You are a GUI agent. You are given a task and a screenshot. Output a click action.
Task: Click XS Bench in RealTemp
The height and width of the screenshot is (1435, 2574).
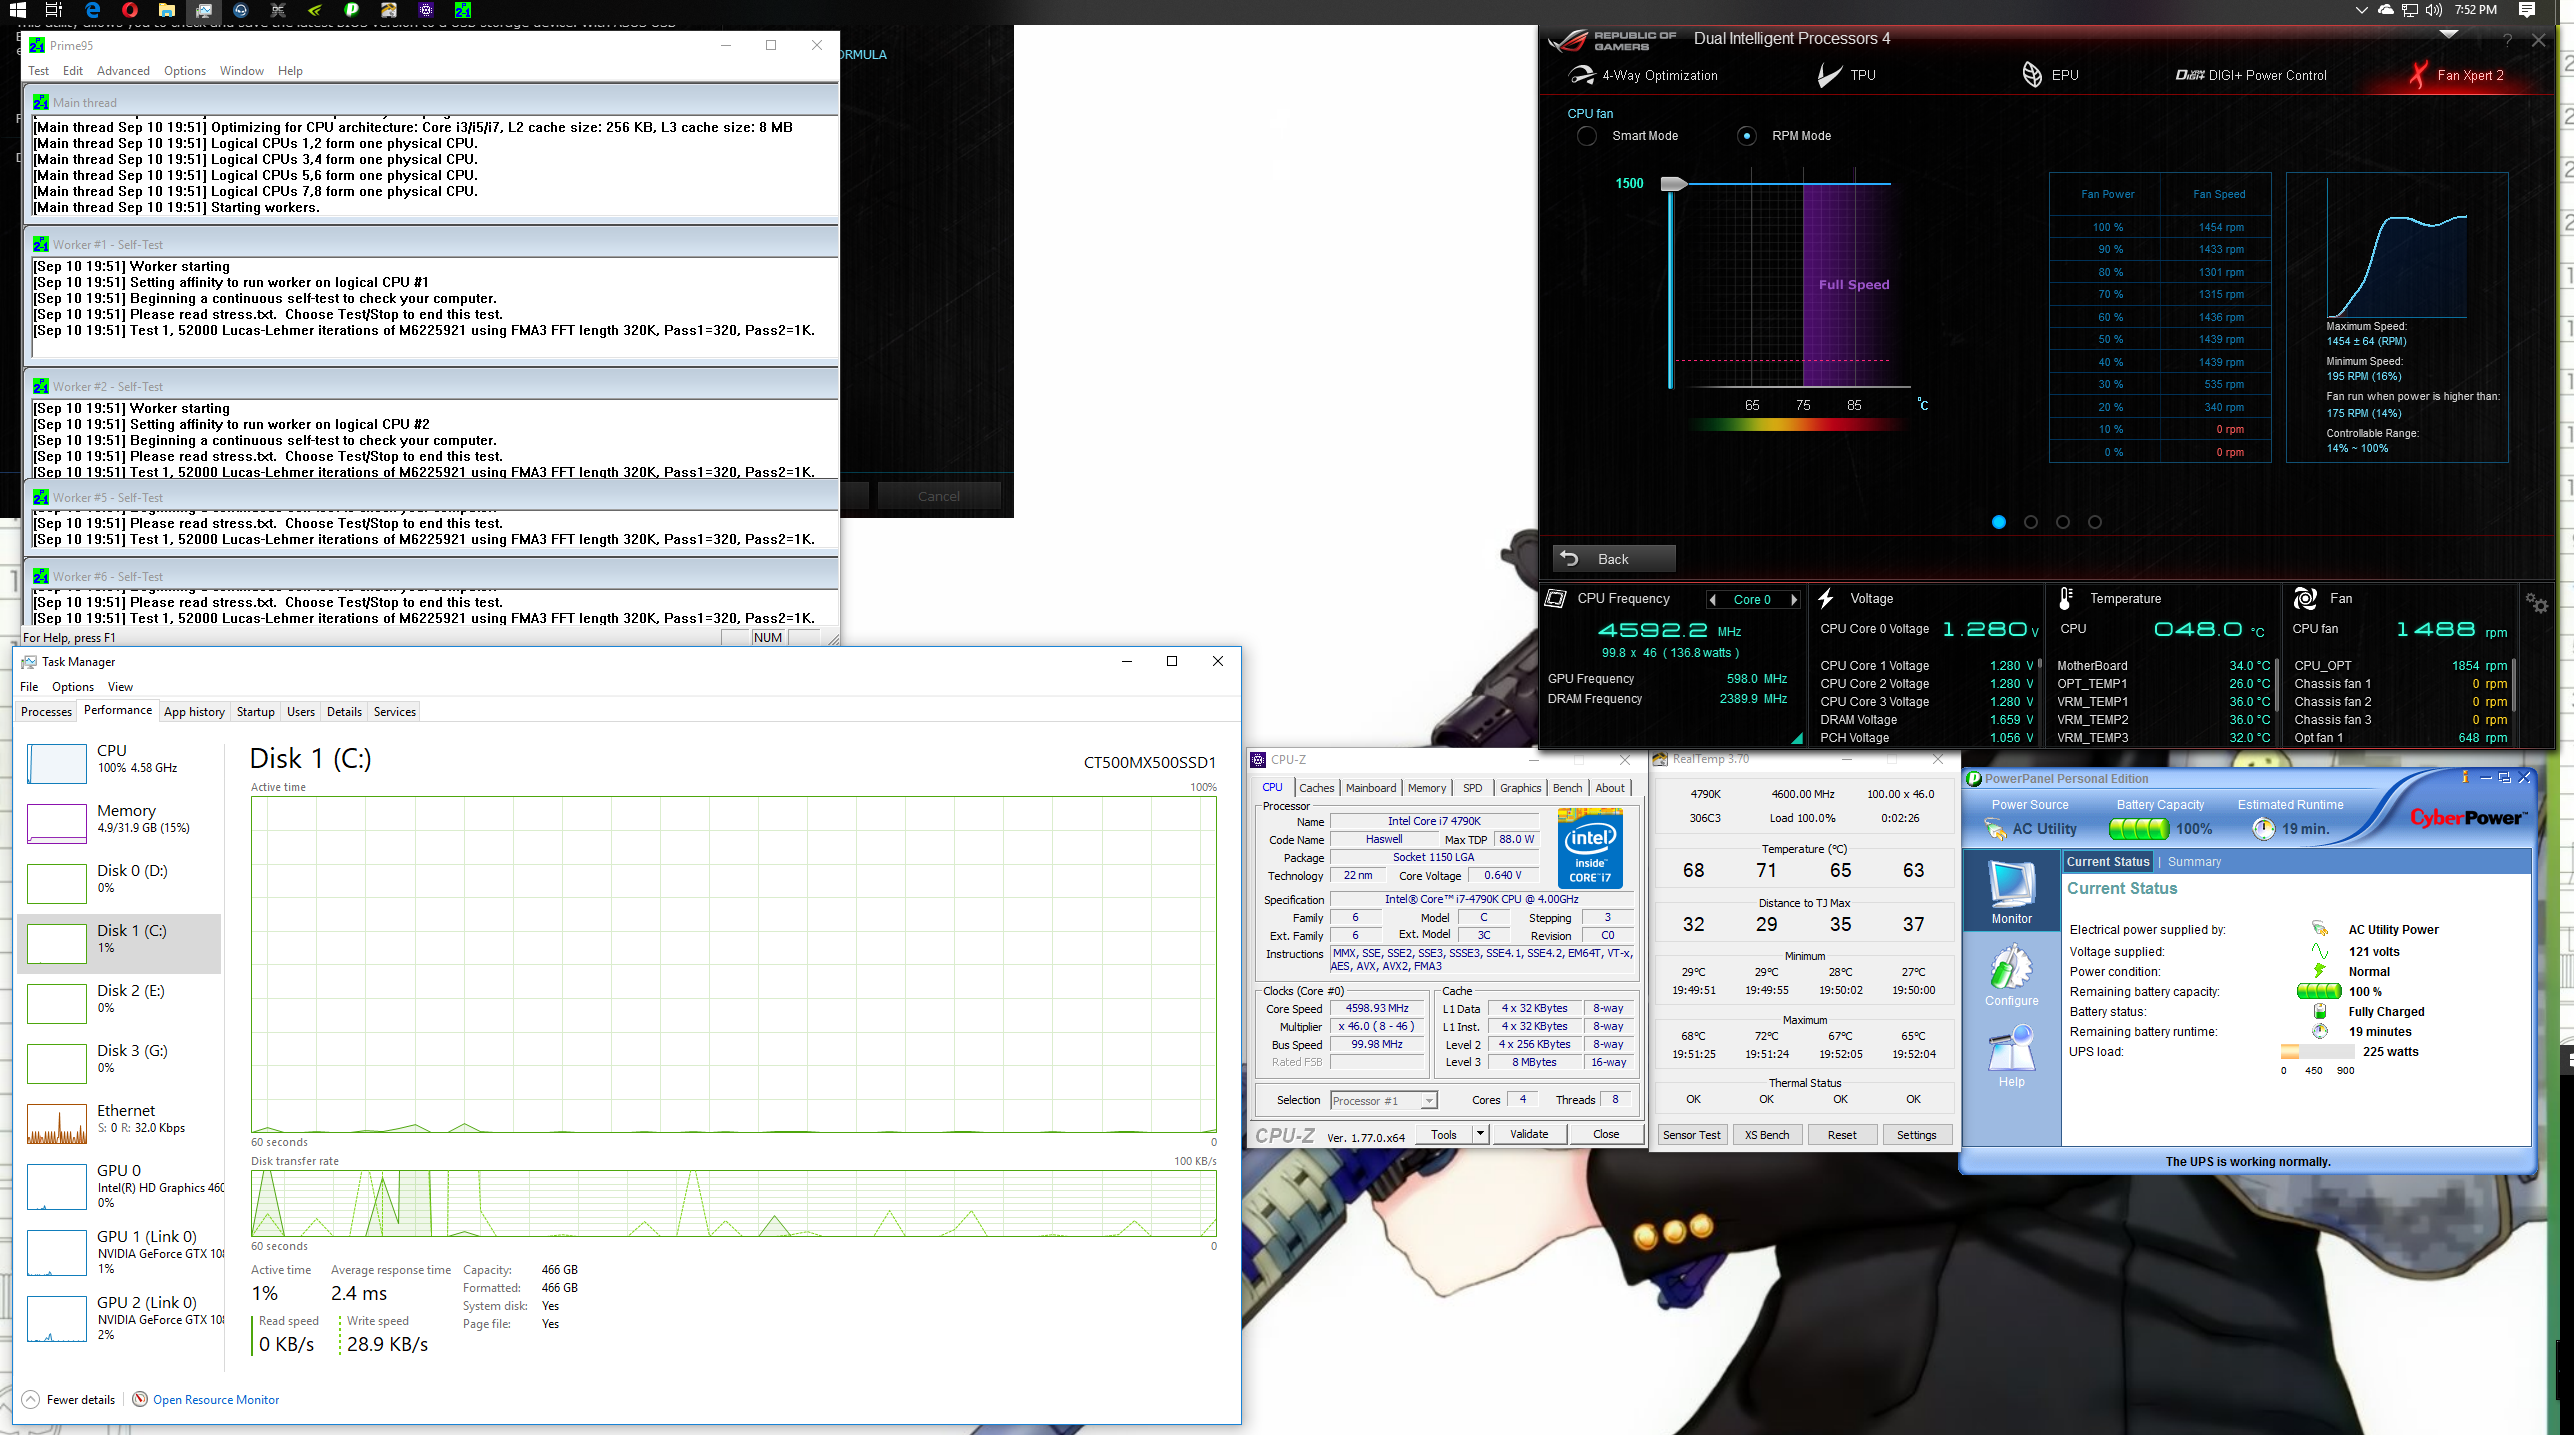pyautogui.click(x=1766, y=1135)
